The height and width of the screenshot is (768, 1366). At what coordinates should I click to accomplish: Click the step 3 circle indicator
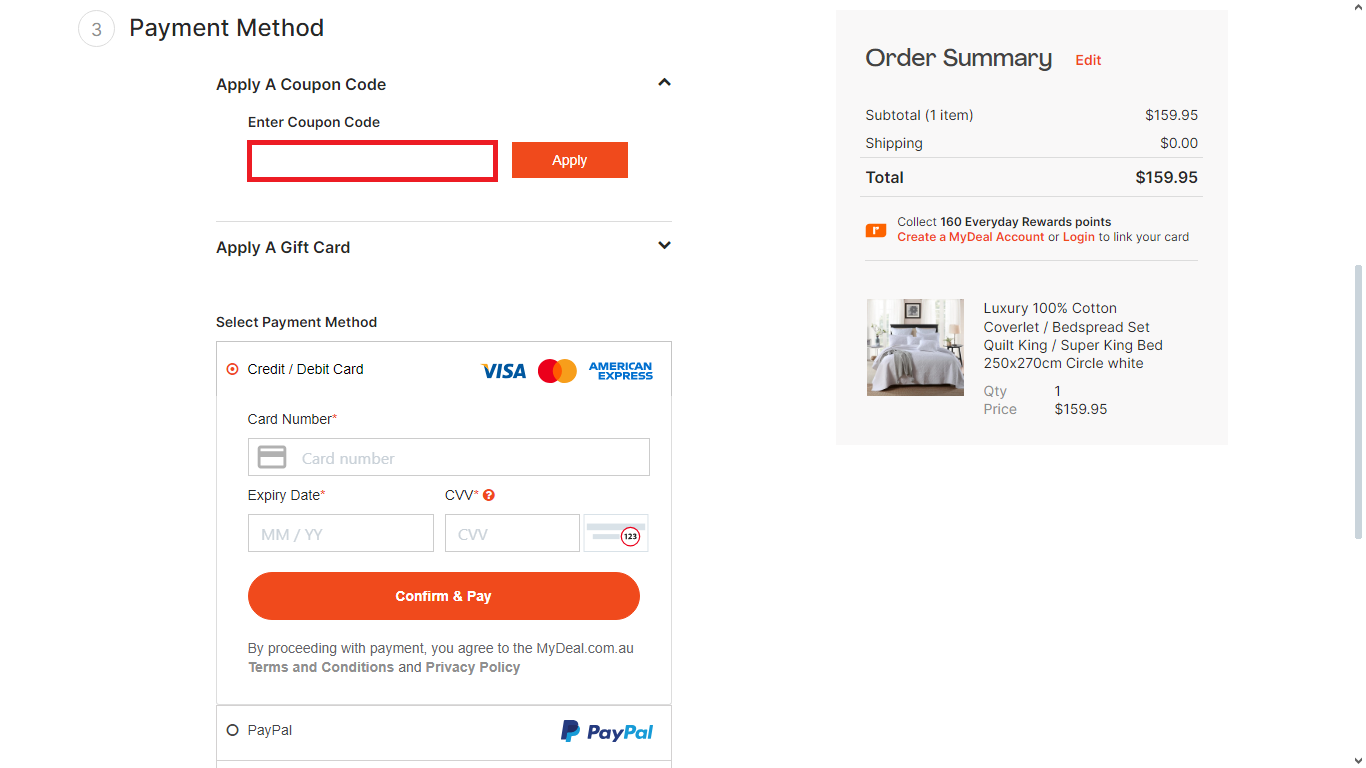tap(95, 29)
